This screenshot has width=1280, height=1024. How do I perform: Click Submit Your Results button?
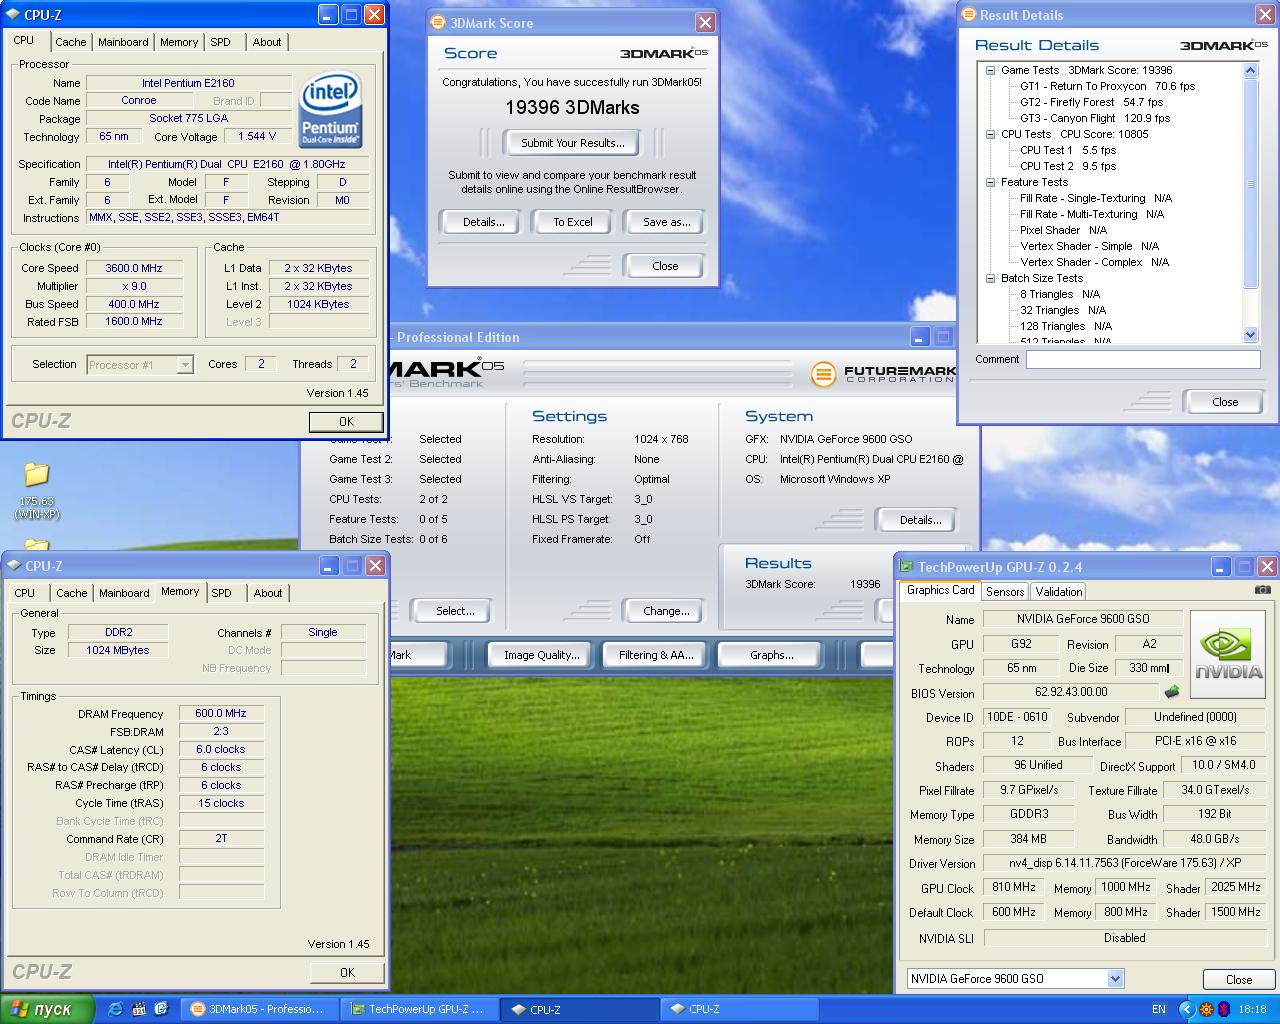pos(572,143)
